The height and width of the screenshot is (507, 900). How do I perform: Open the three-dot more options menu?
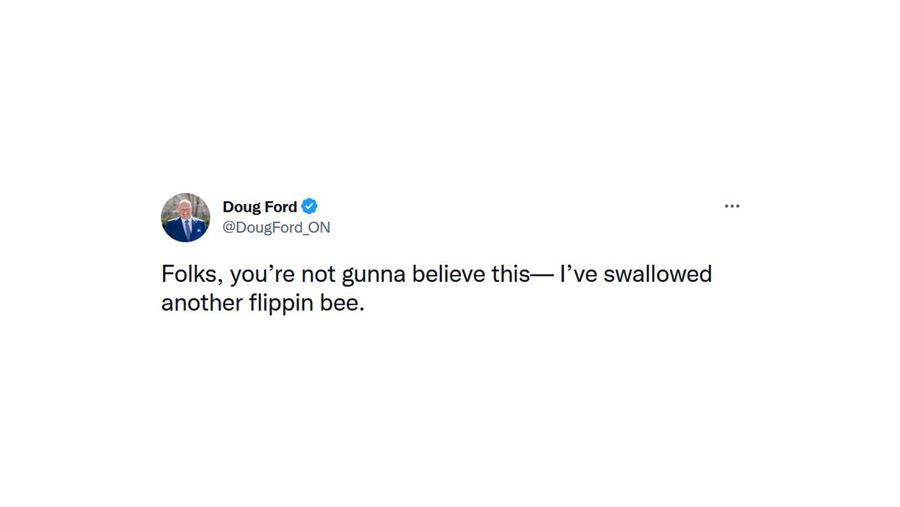coord(732,206)
